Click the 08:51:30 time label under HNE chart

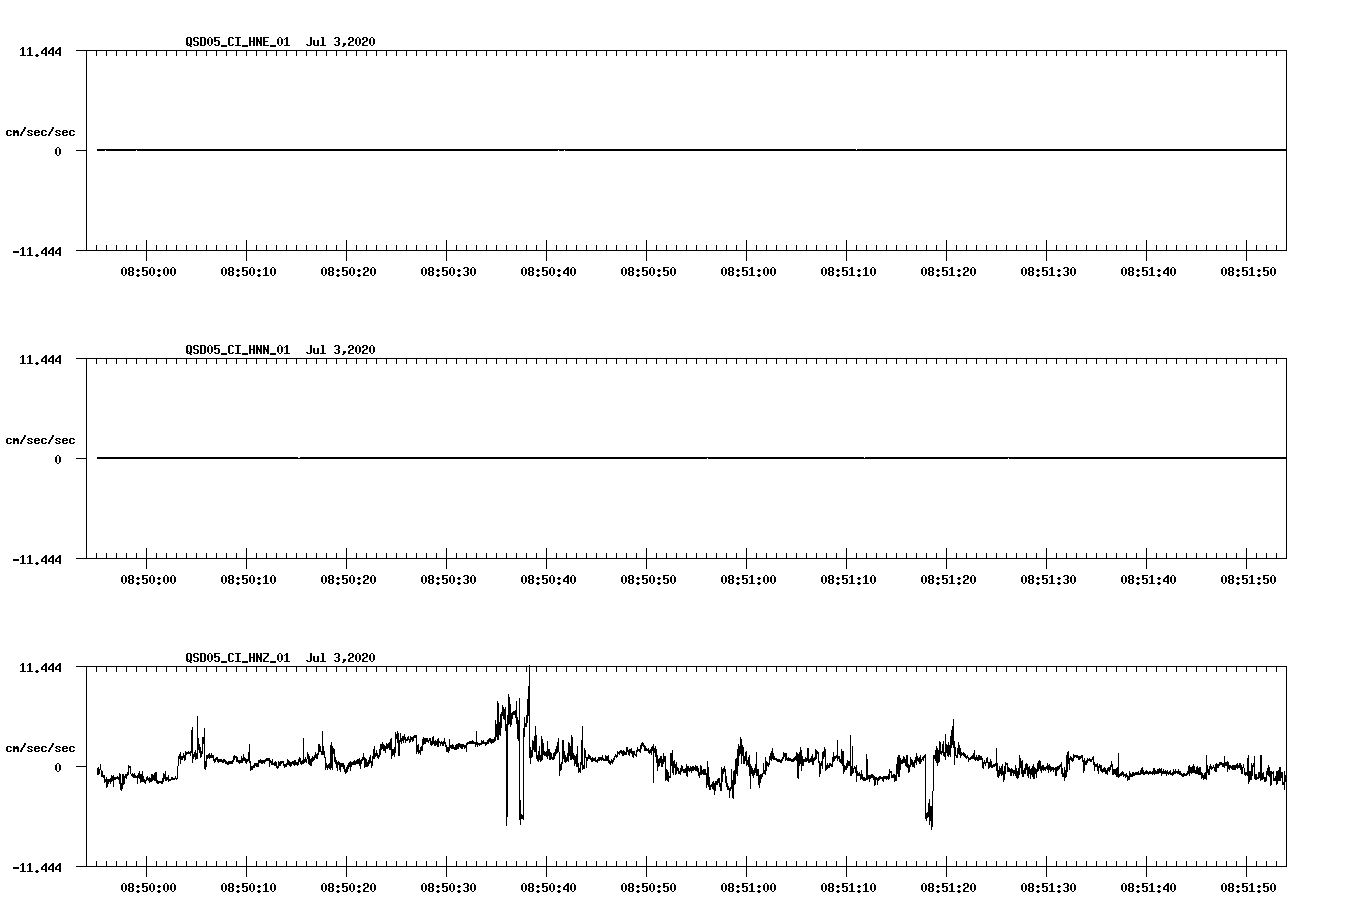click(x=1048, y=272)
